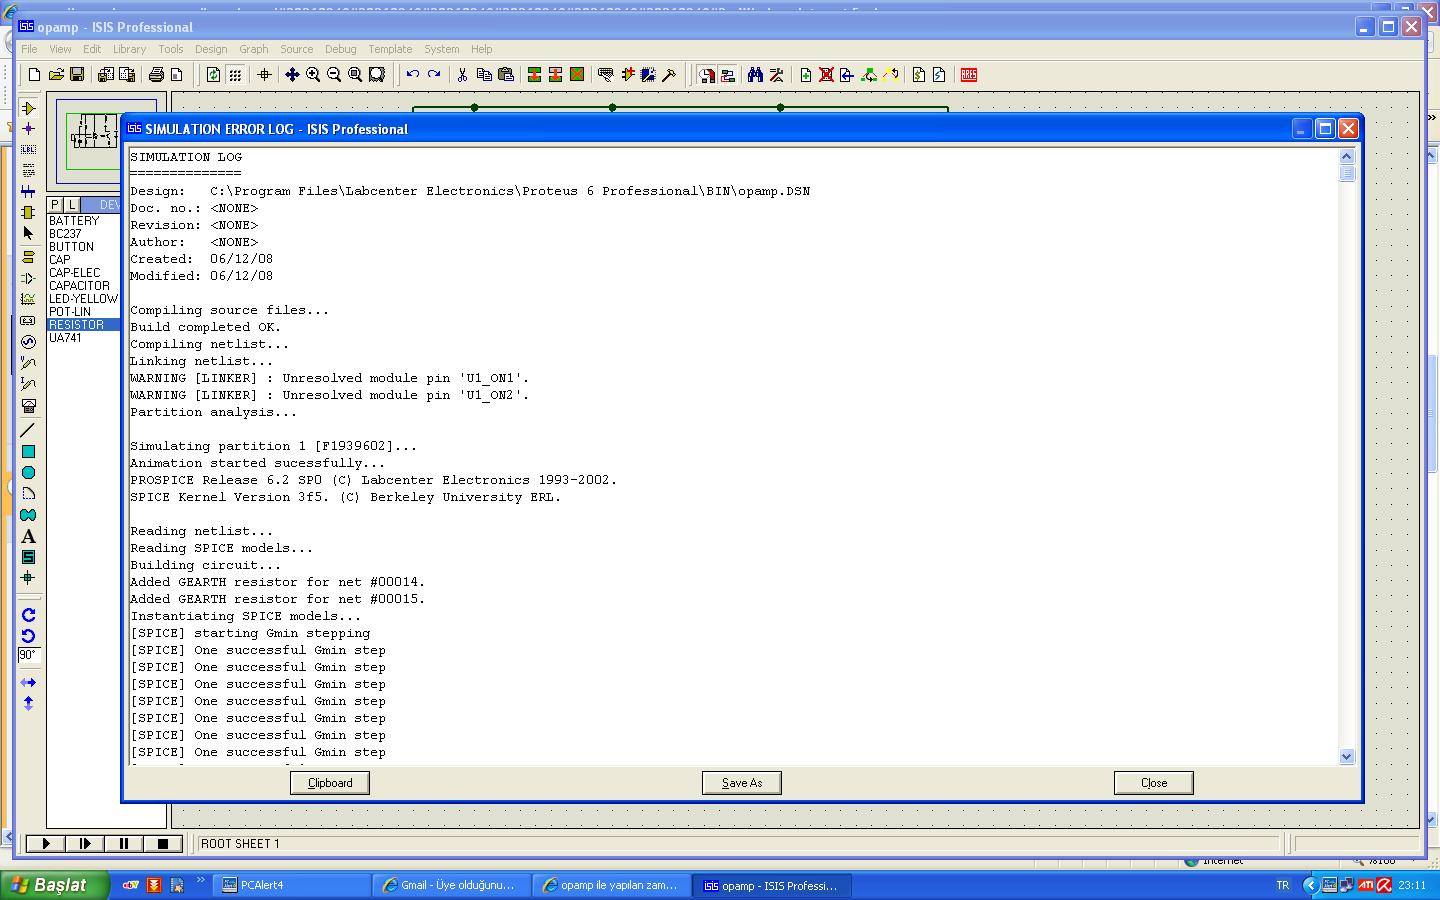Select the Junction dot tool

pos(28,129)
